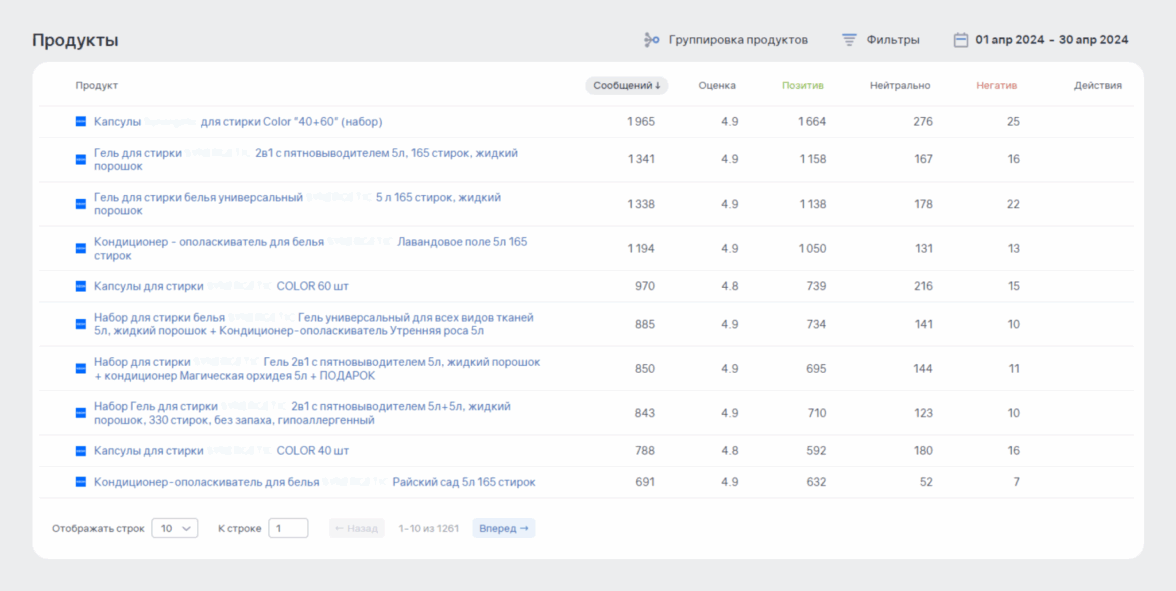Sort by Негатив column header
The image size is (1176, 591).
pyautogui.click(x=996, y=86)
